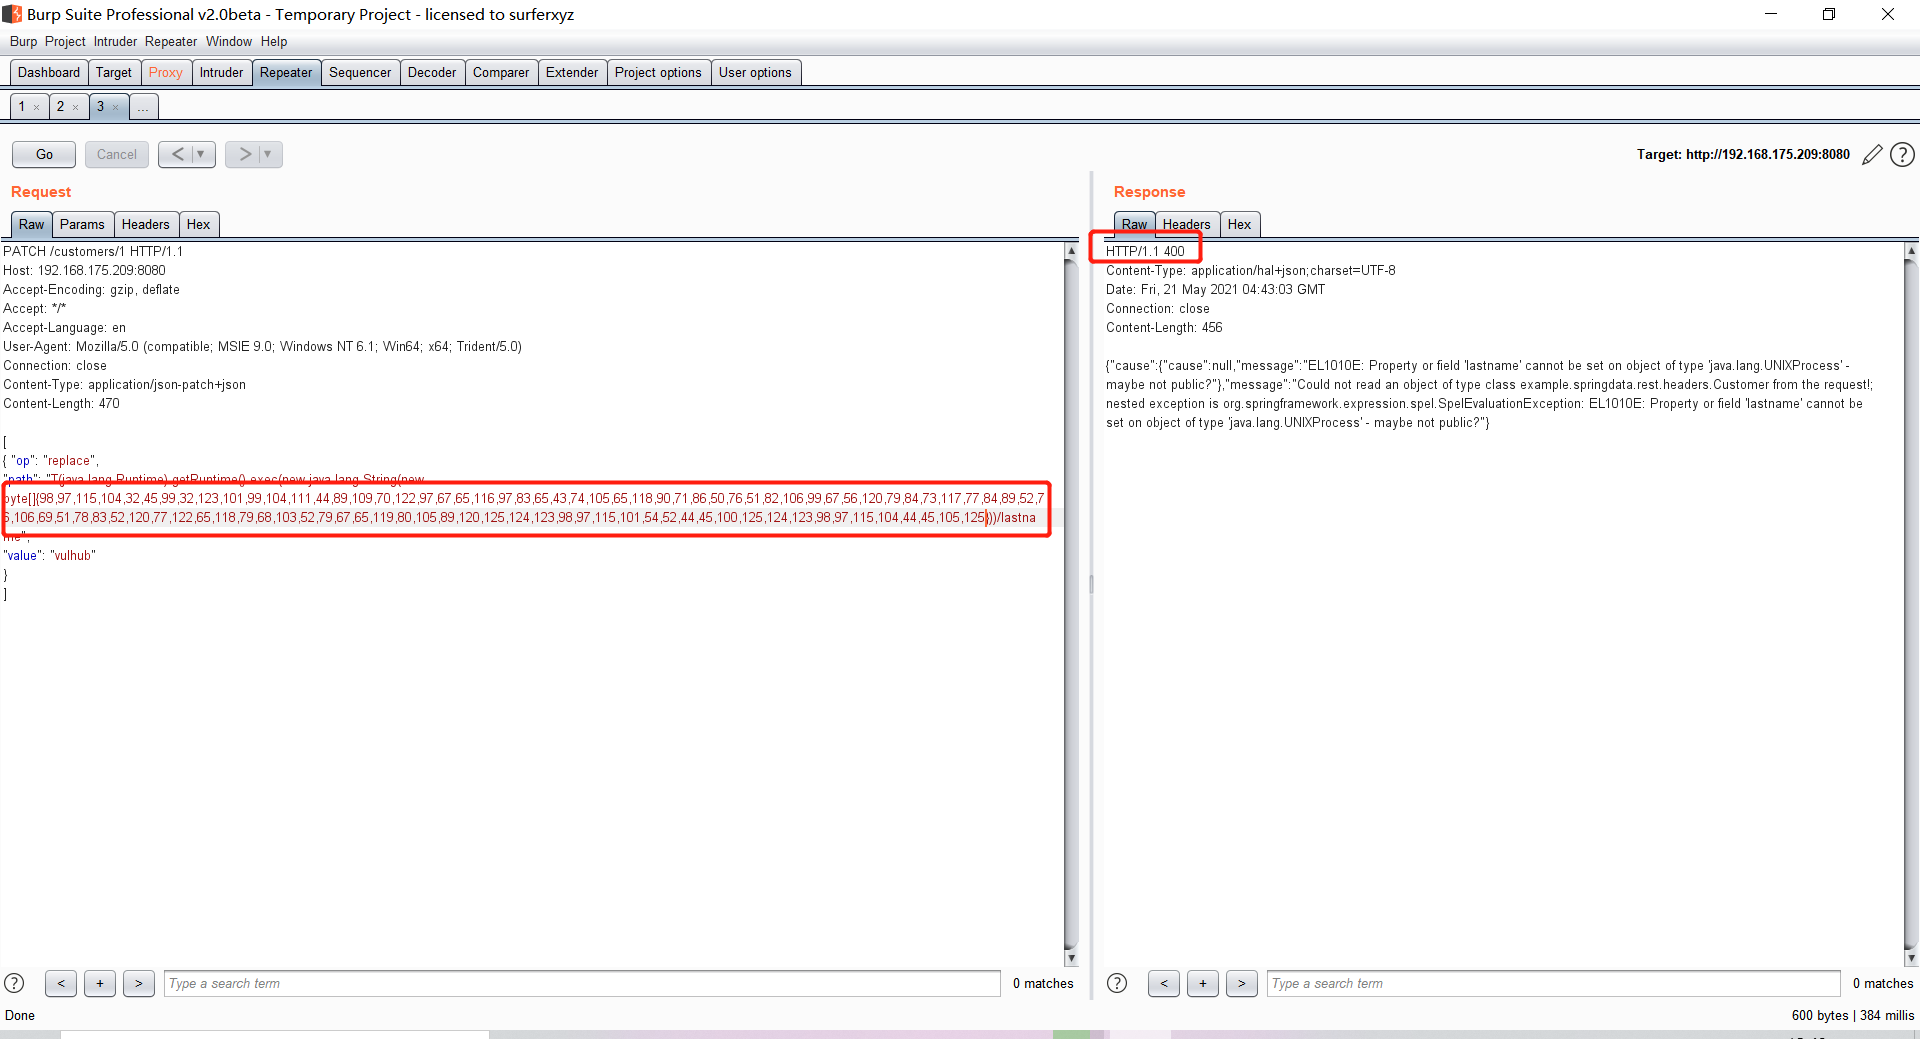
Task: Close Repeater tab 3
Action: point(115,108)
